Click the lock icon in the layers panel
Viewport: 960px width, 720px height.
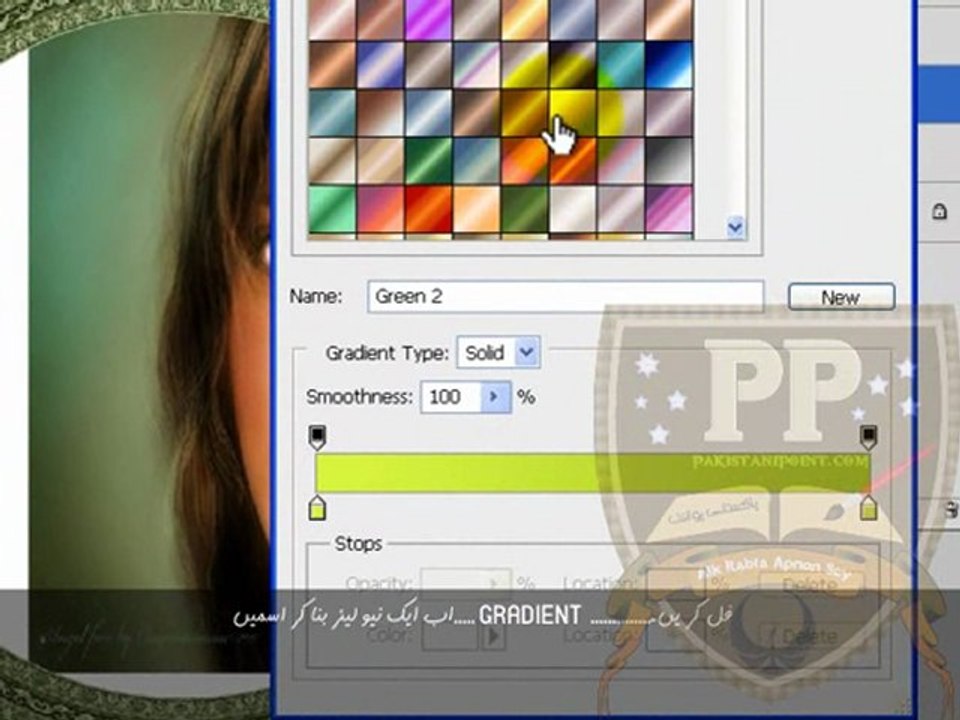pos(939,212)
